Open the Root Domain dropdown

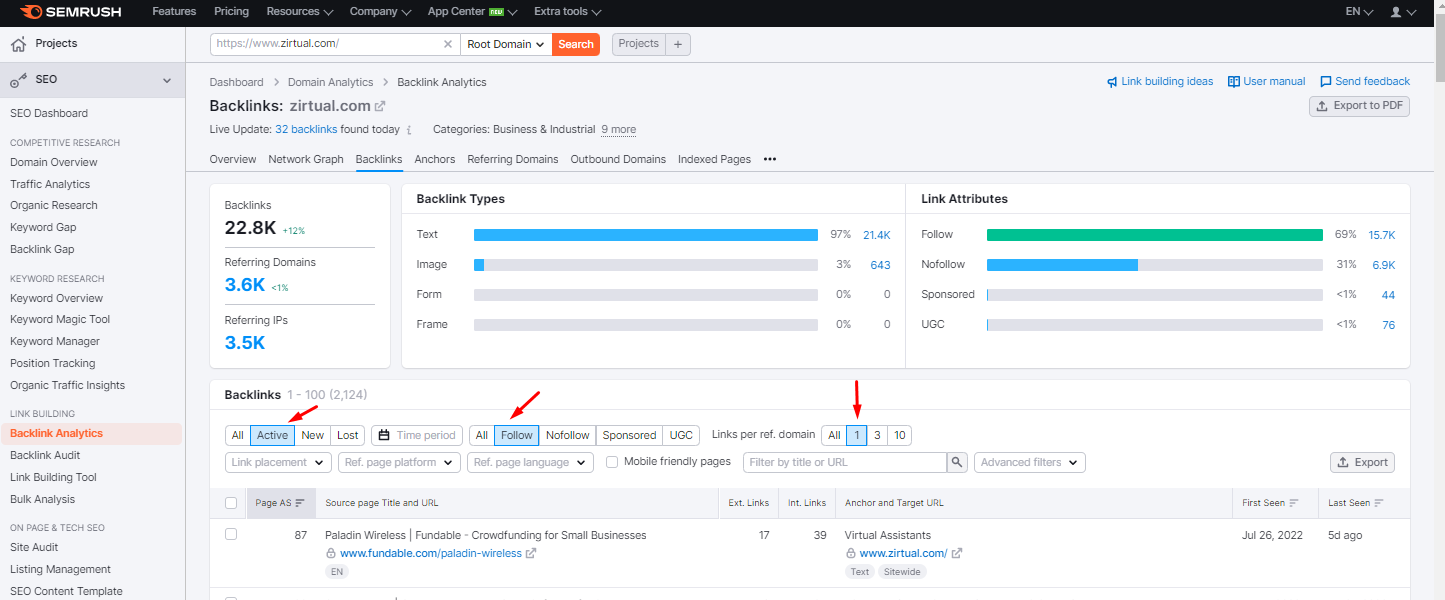tap(506, 44)
